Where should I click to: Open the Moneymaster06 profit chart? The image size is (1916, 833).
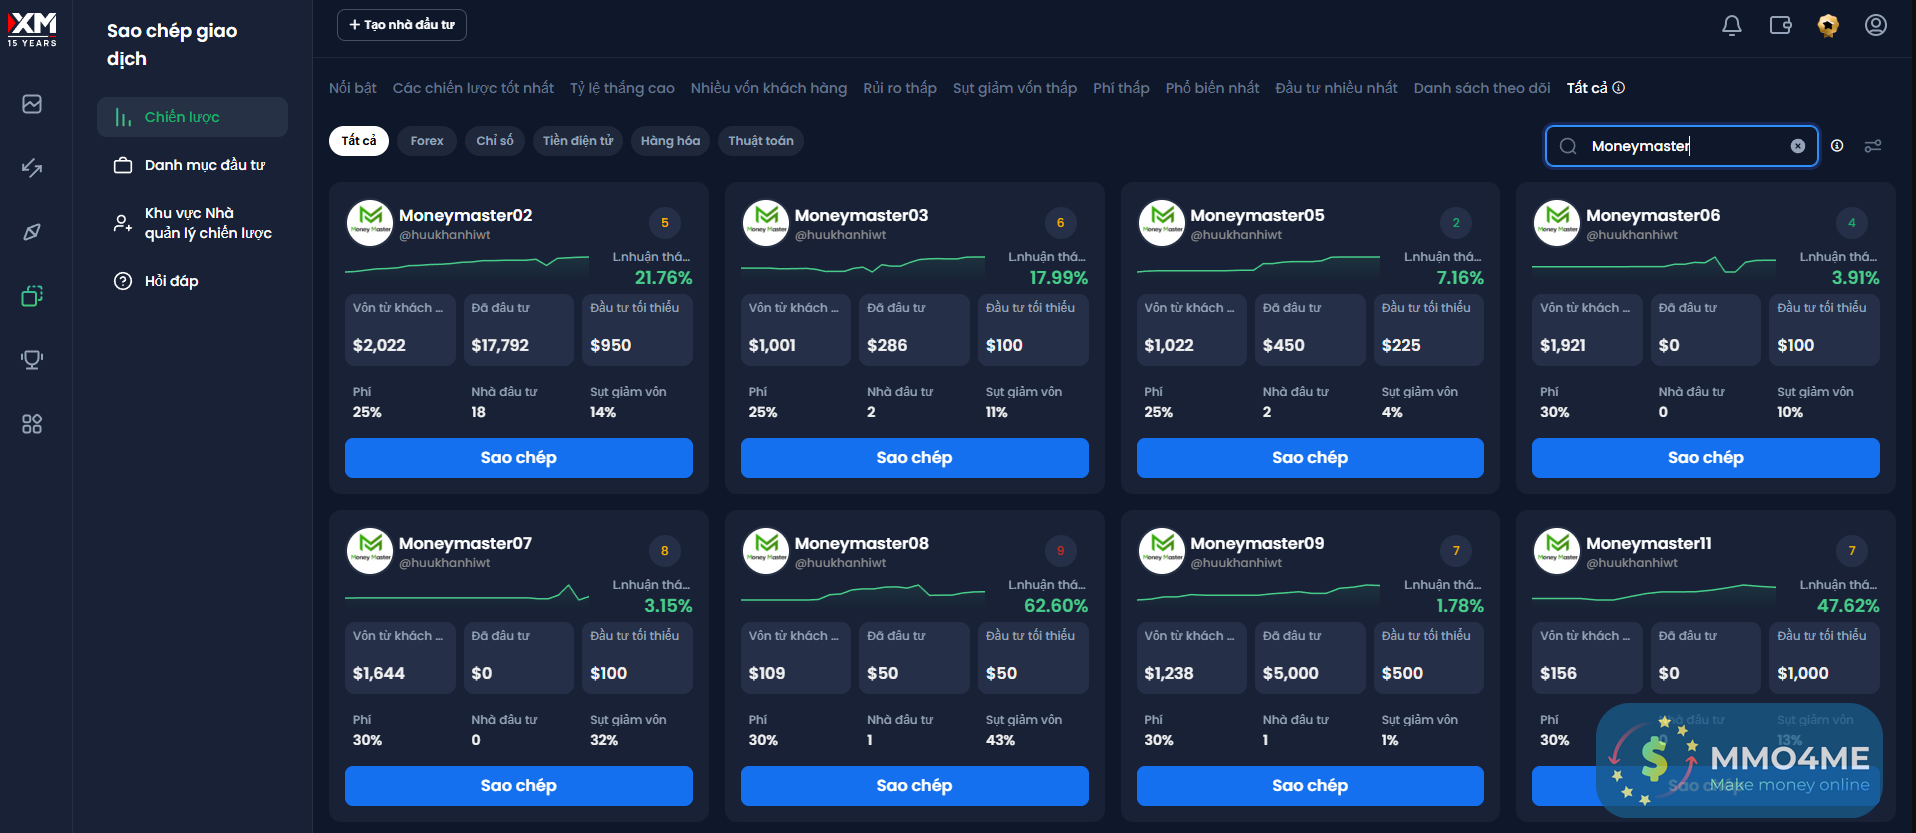(1654, 264)
